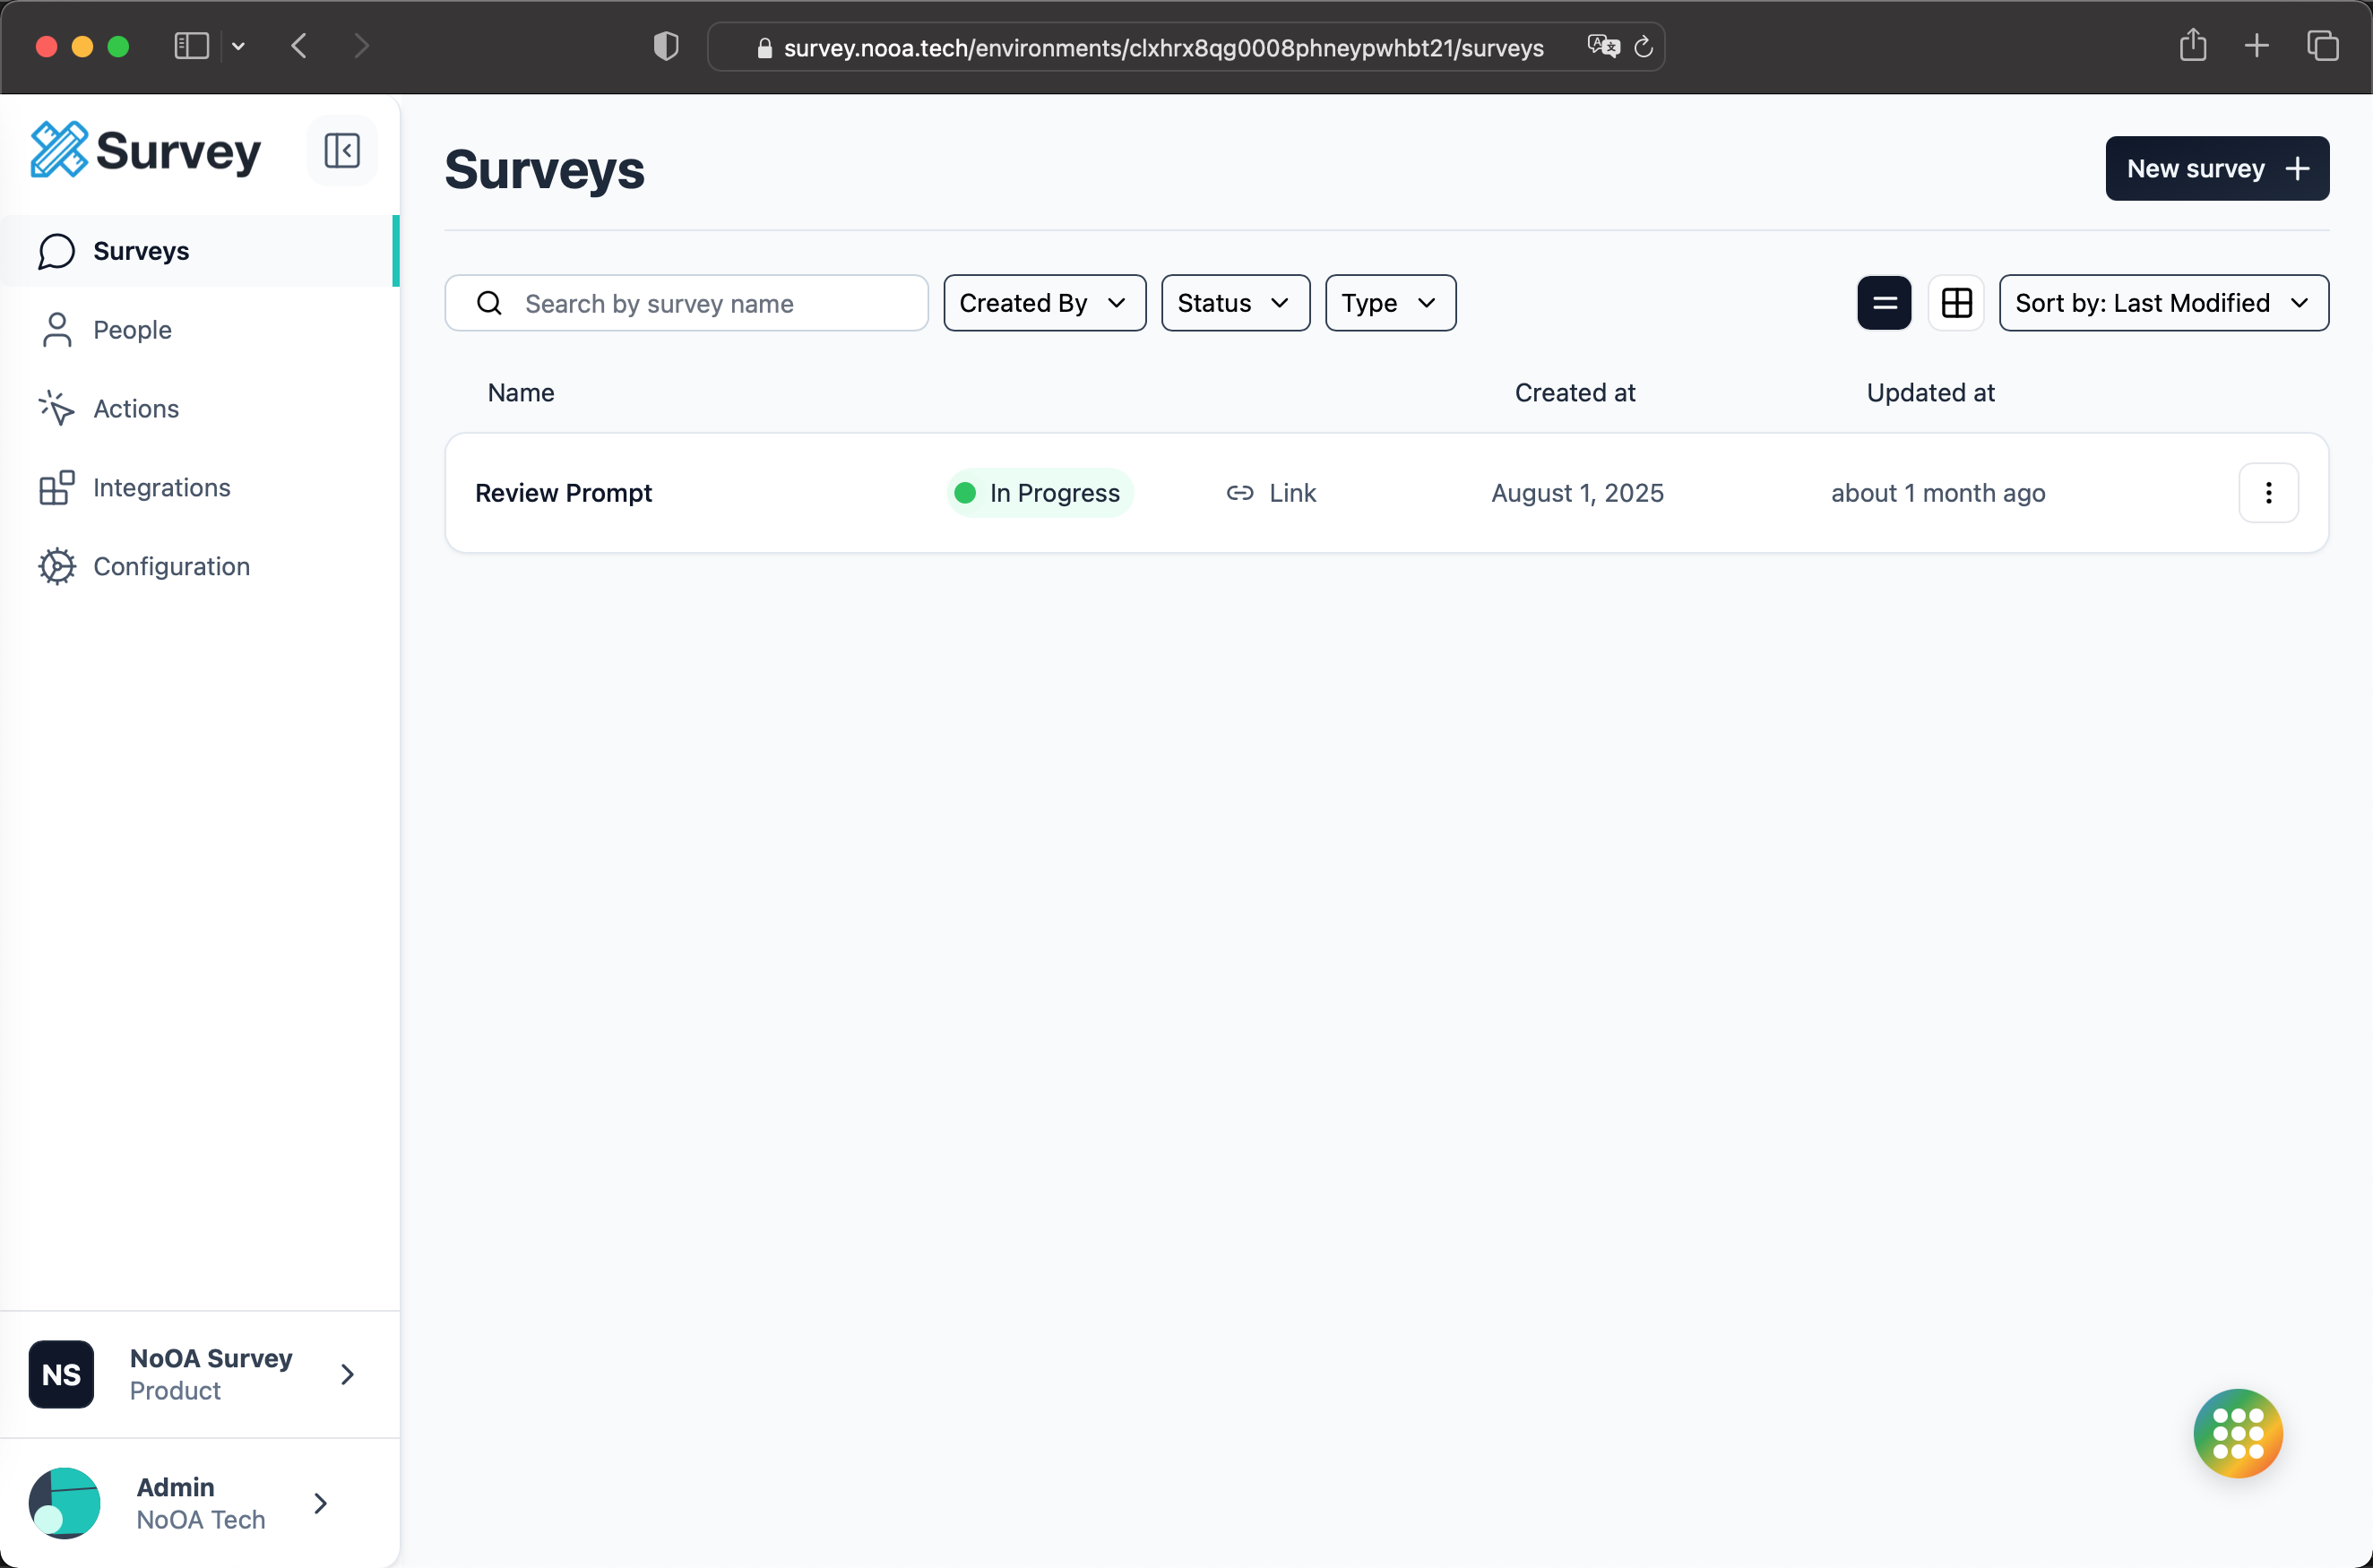Collapse the sidebar with the panel icon

point(341,151)
